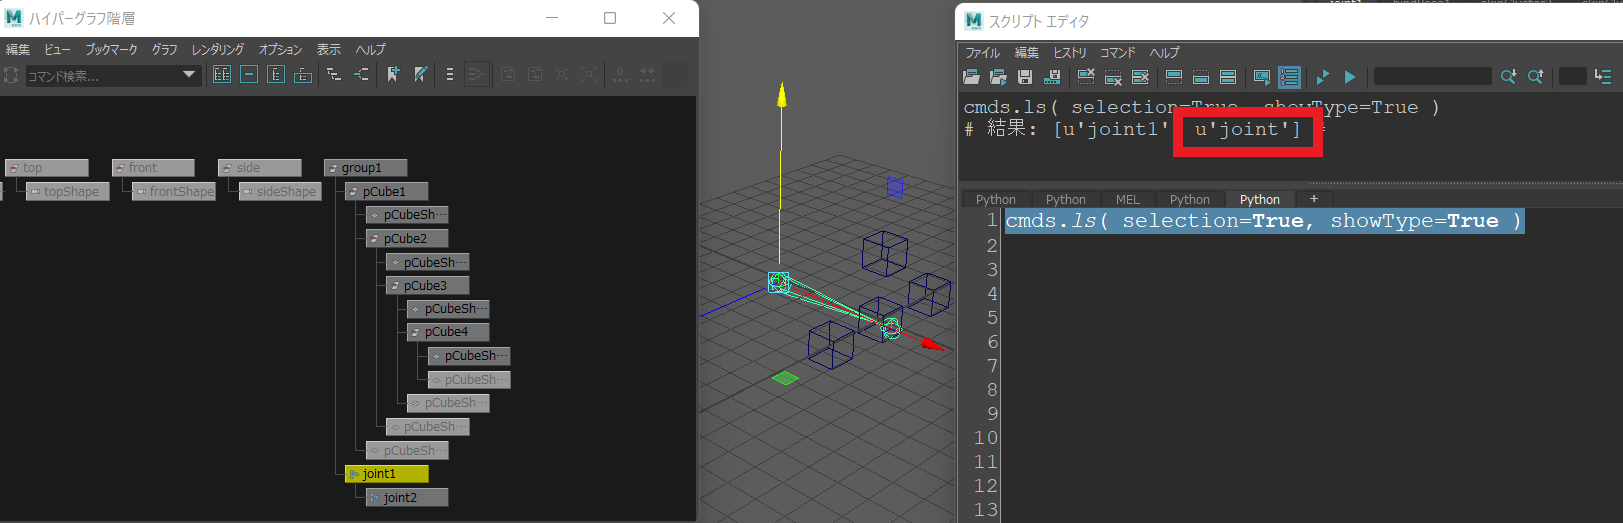Toggle Show Line Numbers in Script Editor
1623x523 pixels.
[1290, 77]
